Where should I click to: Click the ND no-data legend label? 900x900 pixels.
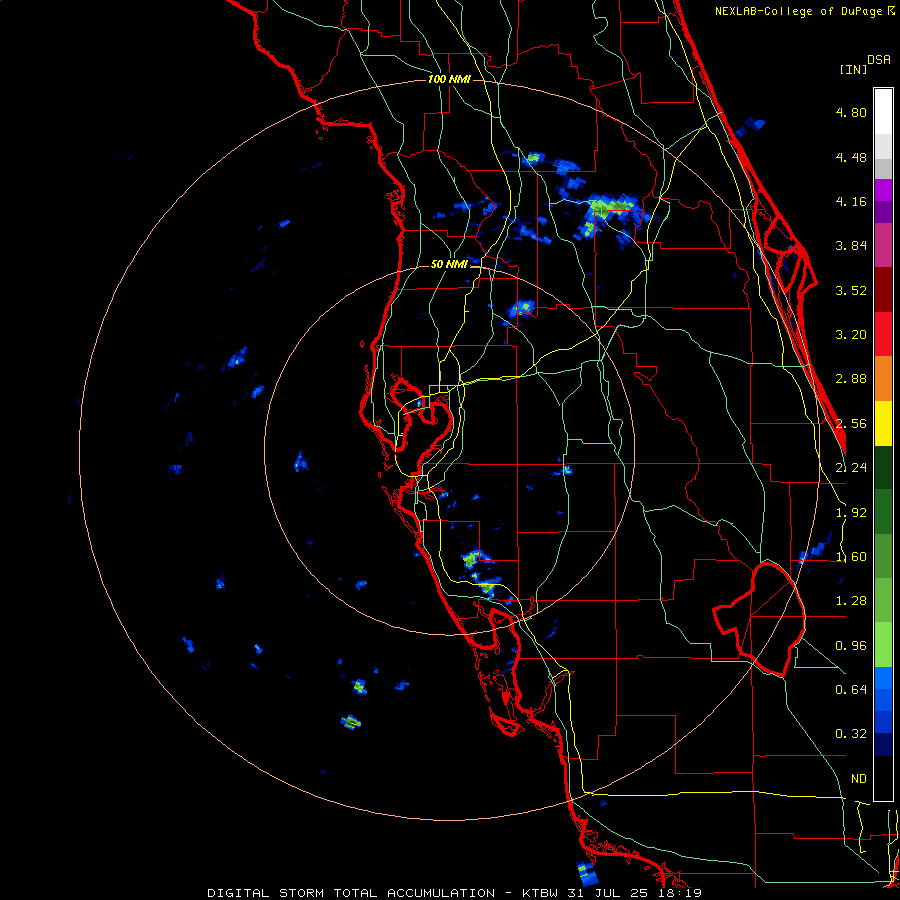point(859,779)
